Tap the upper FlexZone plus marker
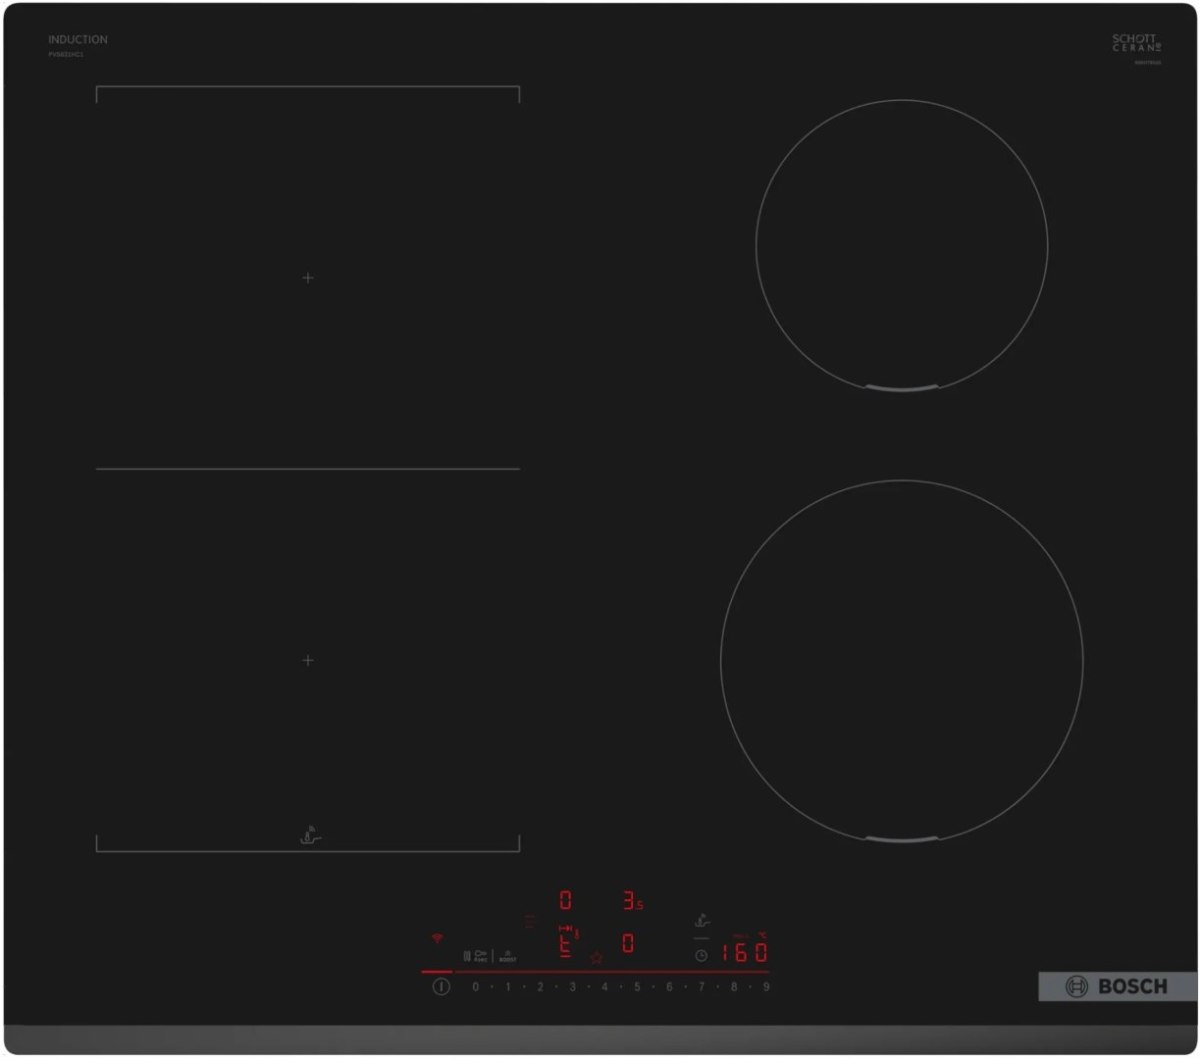 [308, 278]
